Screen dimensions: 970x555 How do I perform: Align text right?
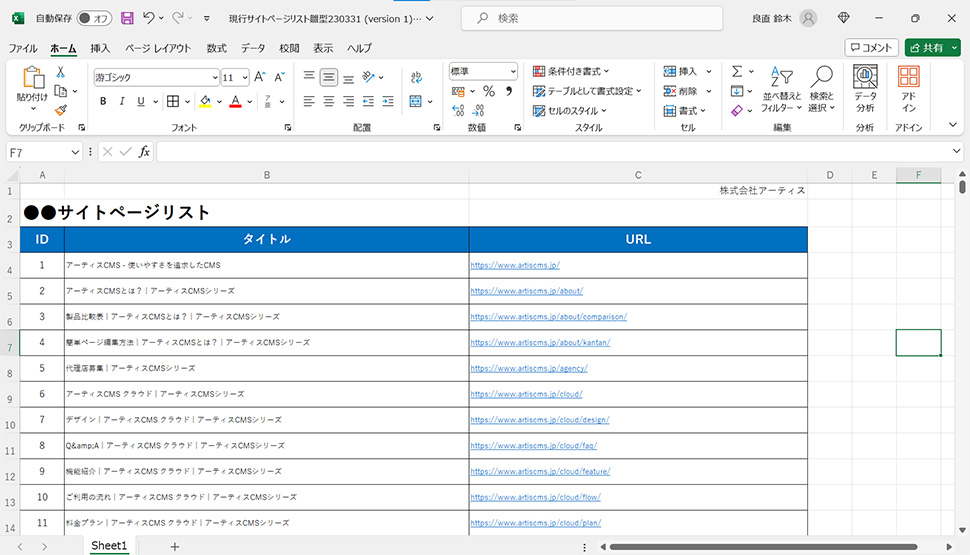(348, 101)
